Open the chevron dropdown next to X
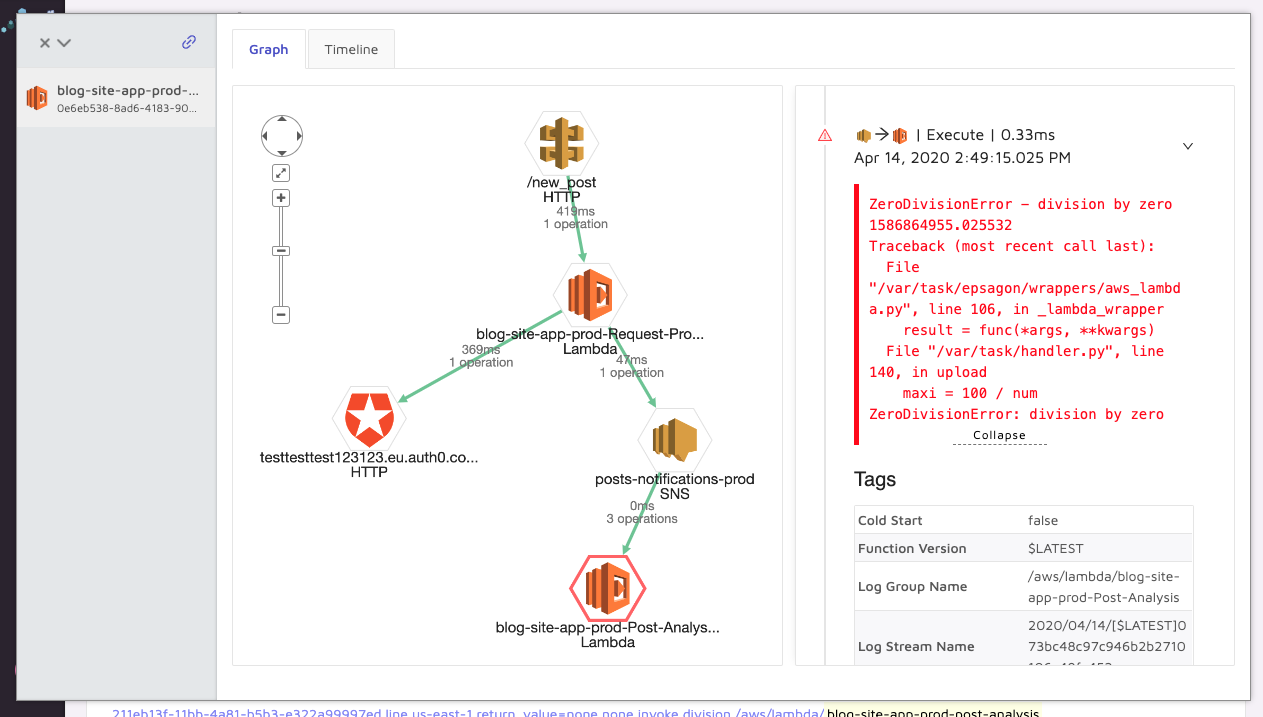1263x717 pixels. point(64,43)
